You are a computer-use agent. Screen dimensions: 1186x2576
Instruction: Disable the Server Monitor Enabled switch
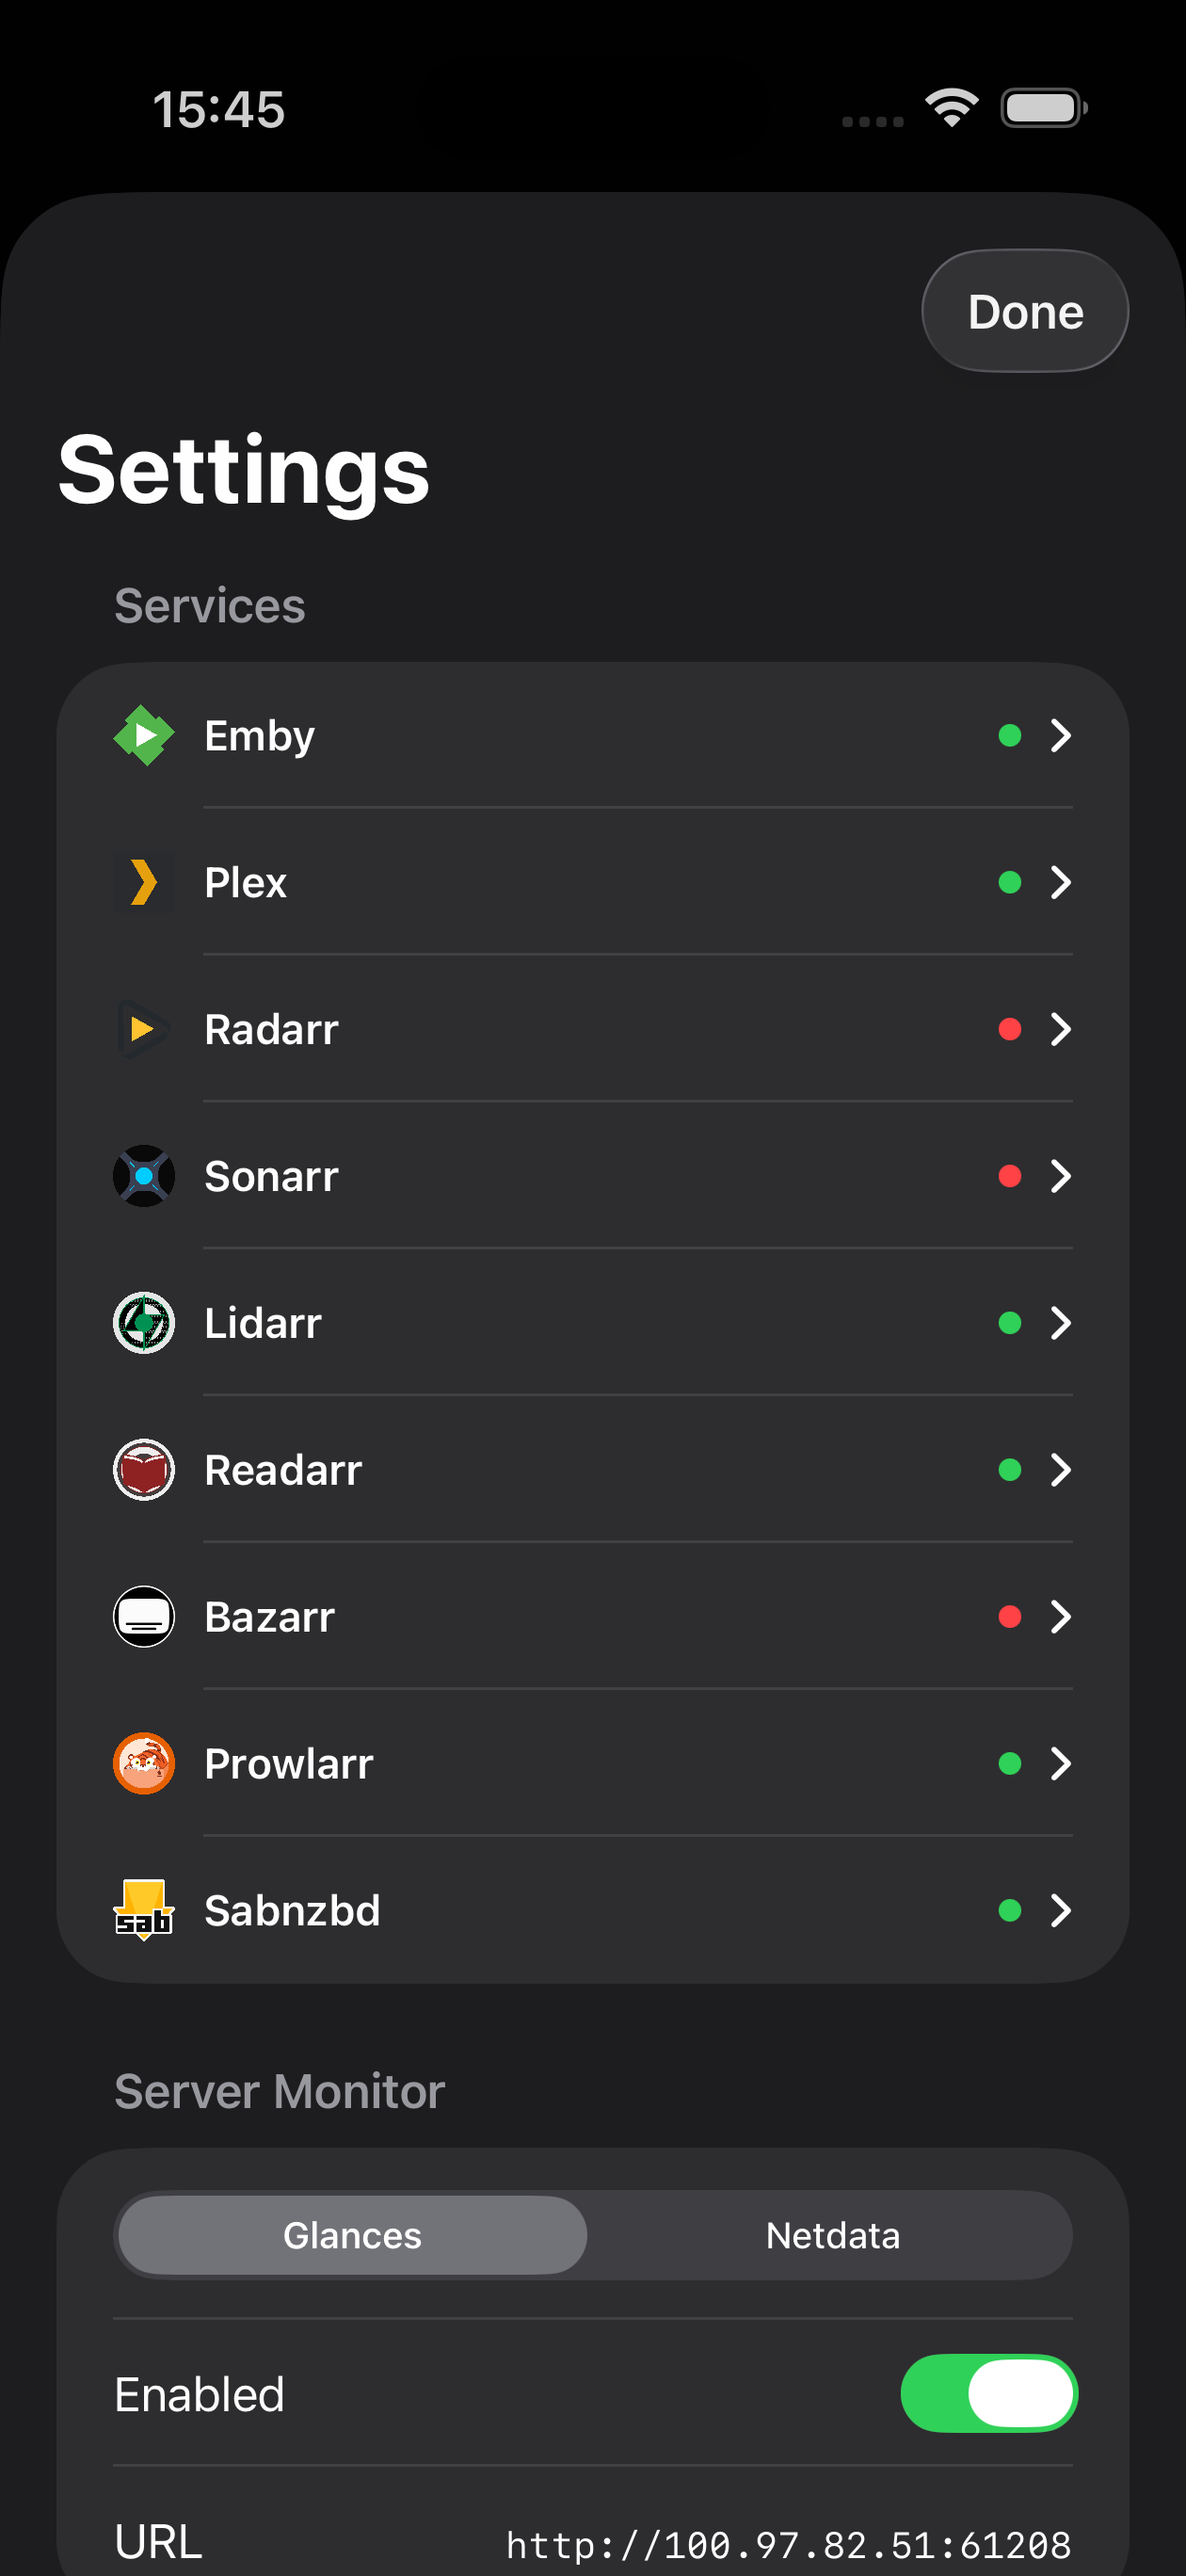989,2393
